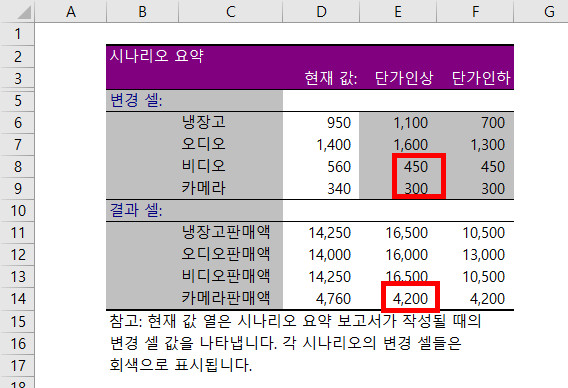Select column E header
Image resolution: width=568 pixels, height=388 pixels.
coord(398,11)
